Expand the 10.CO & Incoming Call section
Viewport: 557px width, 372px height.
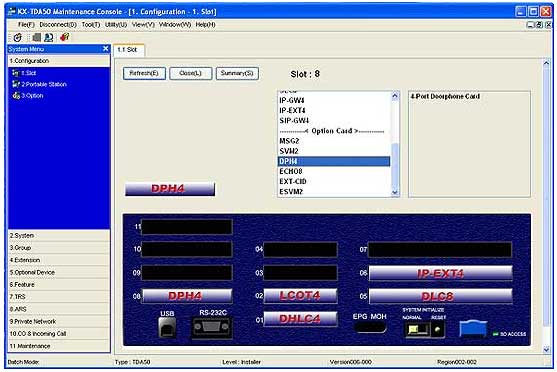pyautogui.click(x=59, y=334)
